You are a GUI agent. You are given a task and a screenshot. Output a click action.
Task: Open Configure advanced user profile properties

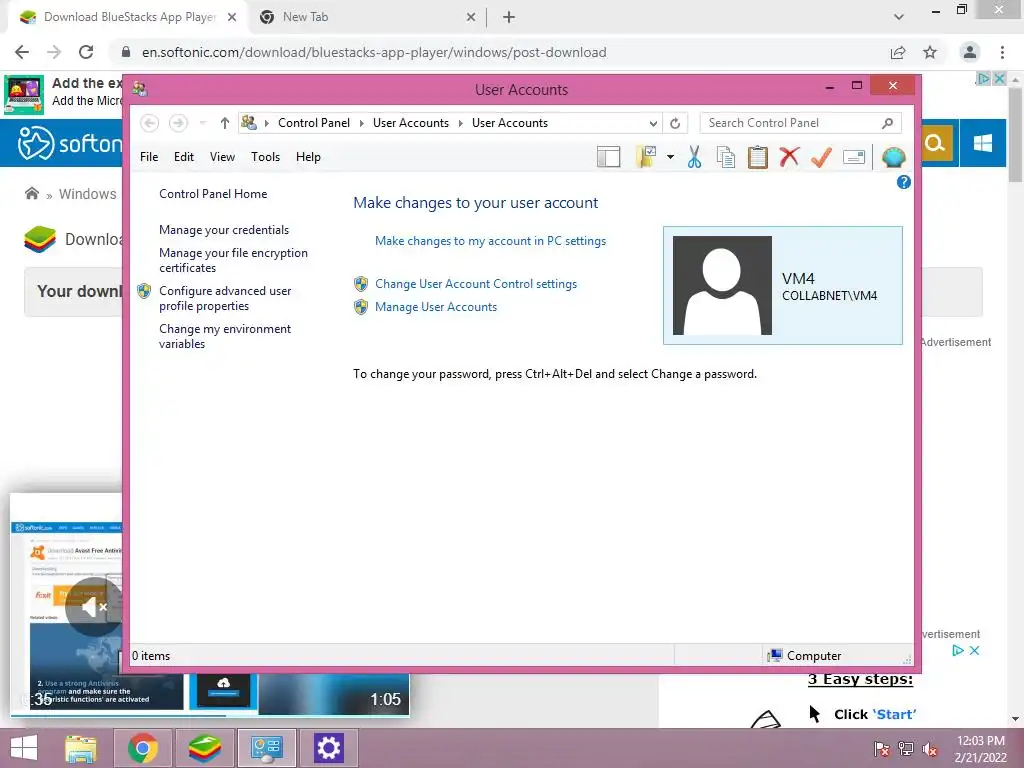225,298
